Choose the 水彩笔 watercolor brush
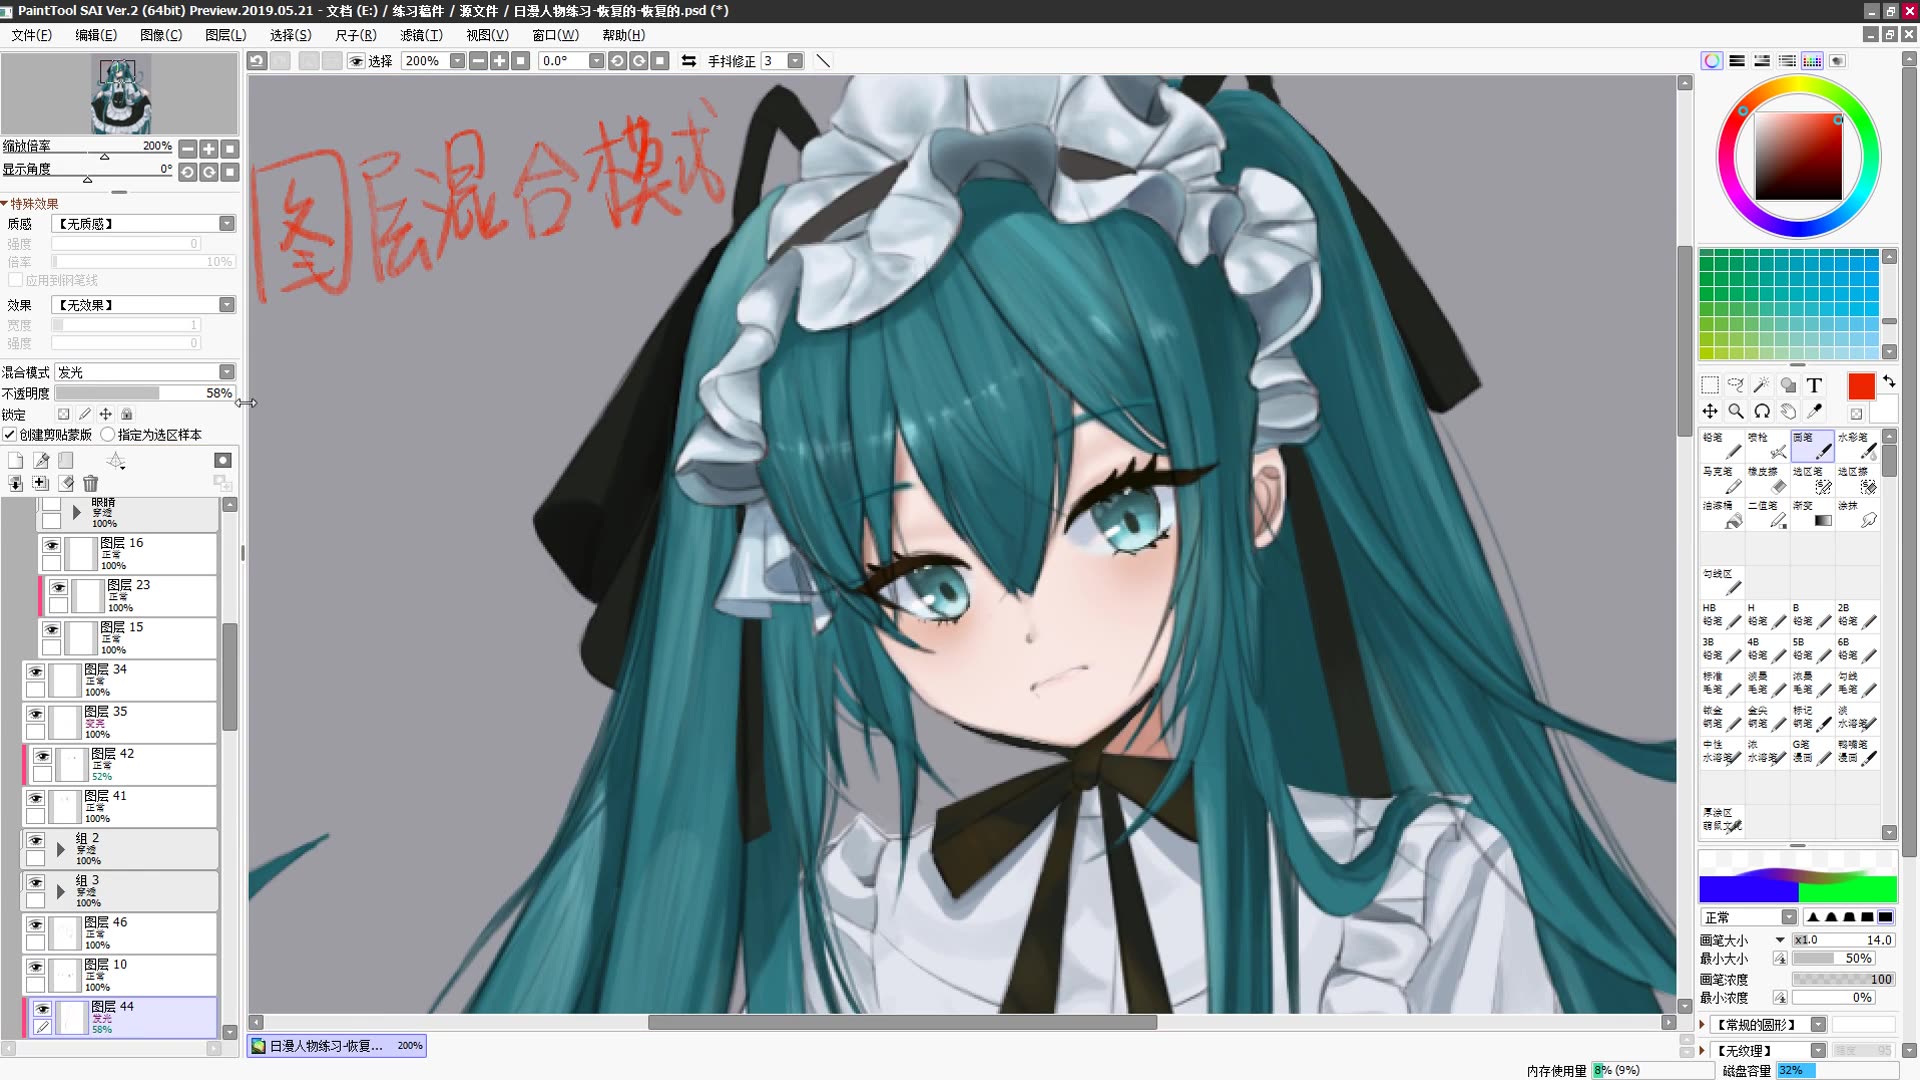 tap(1857, 445)
